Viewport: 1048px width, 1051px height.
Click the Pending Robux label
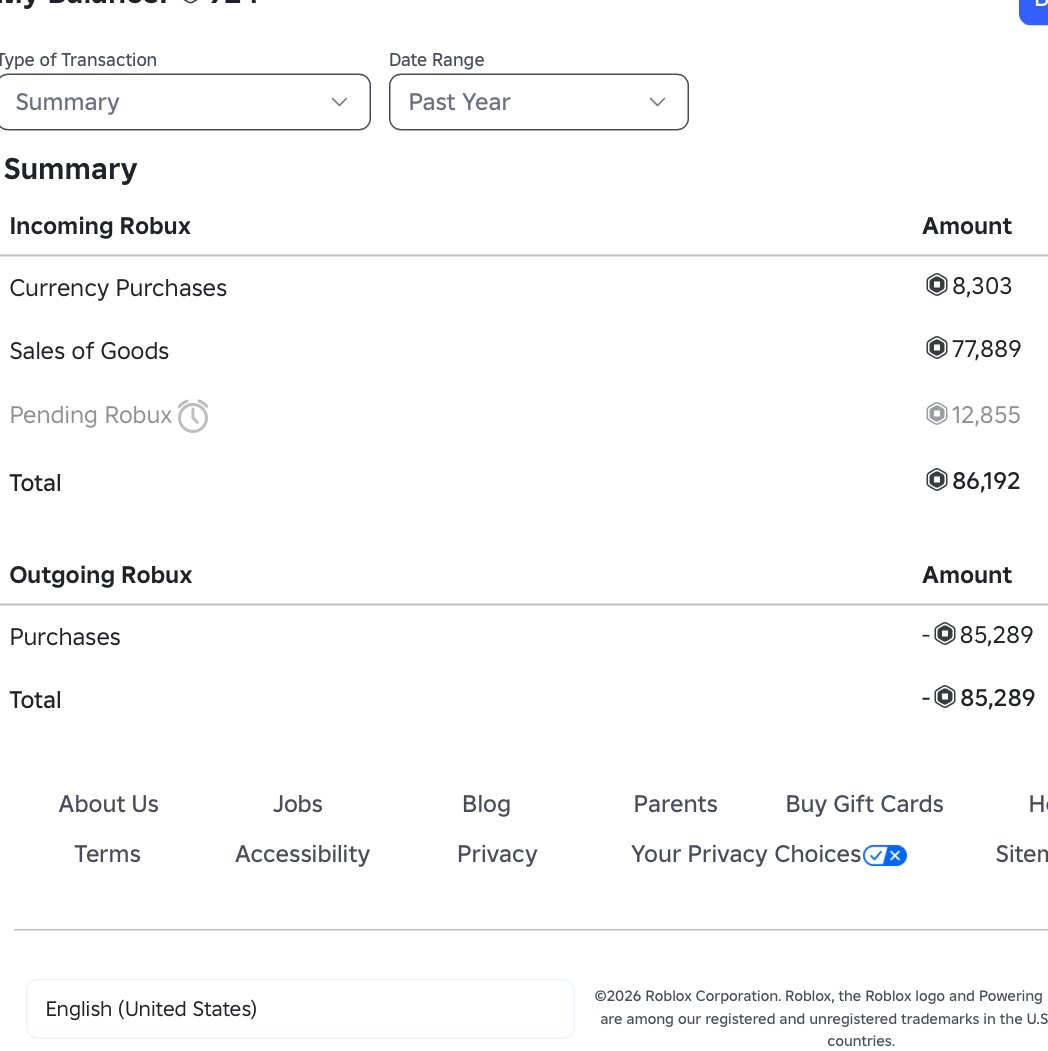point(90,415)
